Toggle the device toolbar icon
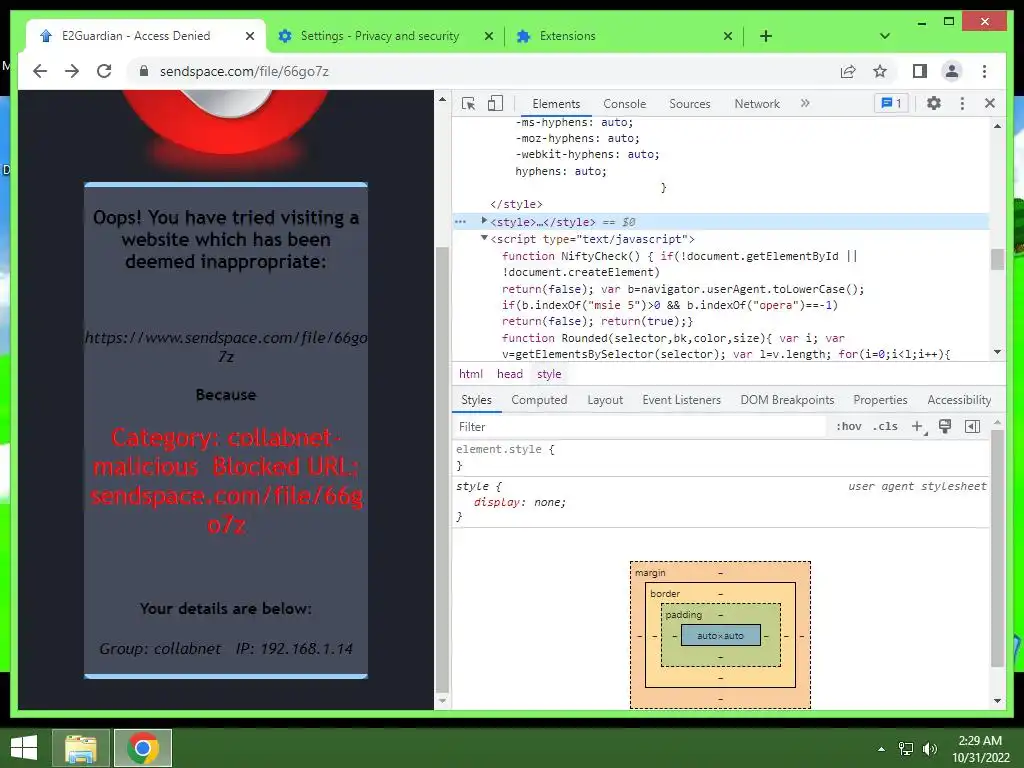This screenshot has width=1024, height=768. coord(496,103)
